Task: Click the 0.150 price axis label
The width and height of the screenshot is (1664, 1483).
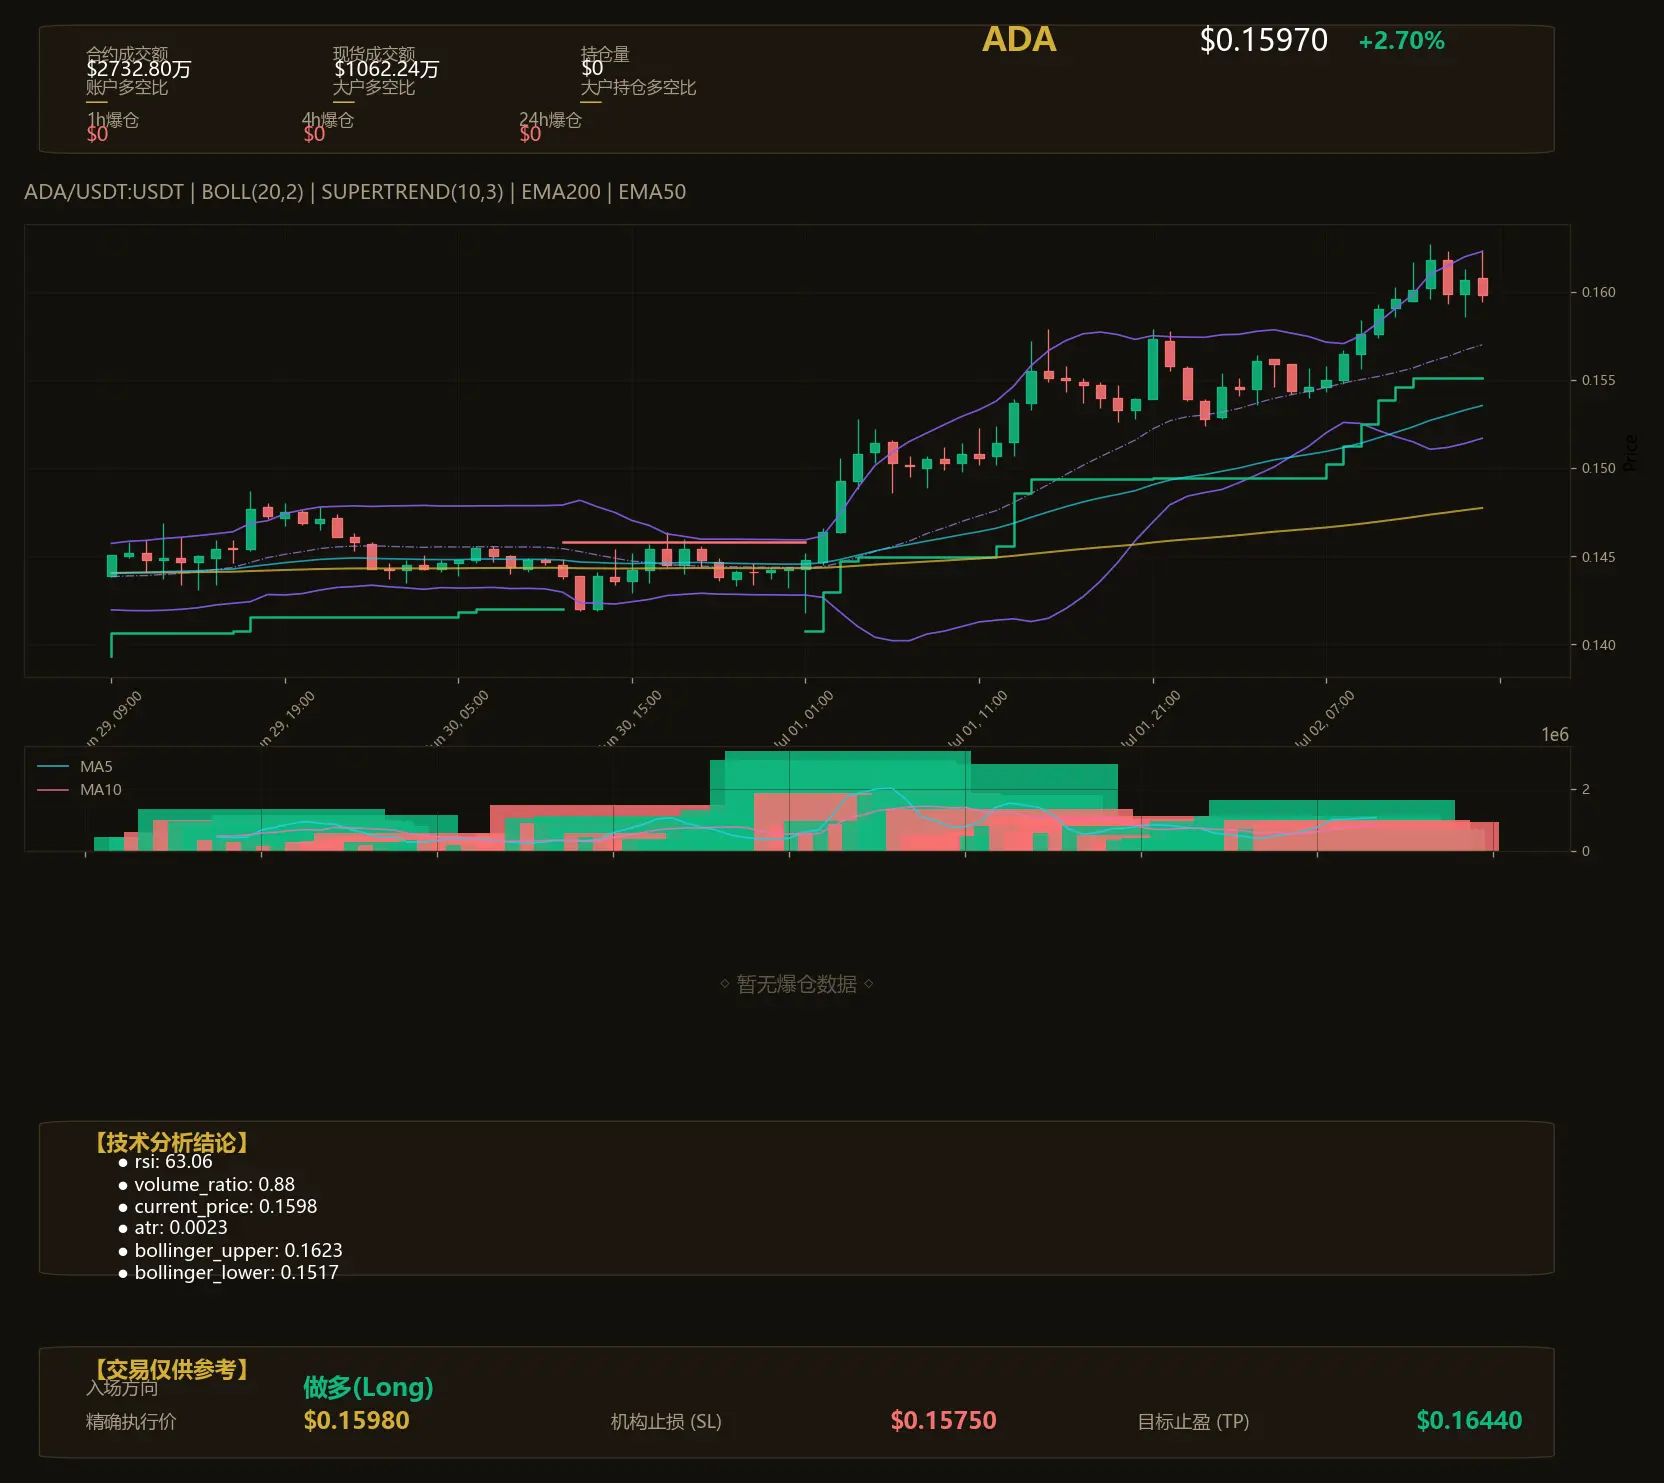Action: click(1598, 468)
